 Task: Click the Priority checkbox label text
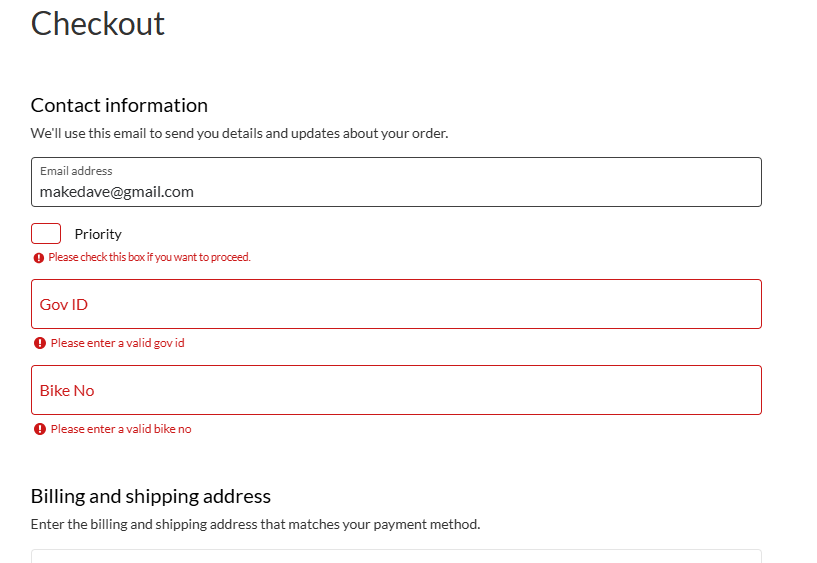[x=98, y=234]
